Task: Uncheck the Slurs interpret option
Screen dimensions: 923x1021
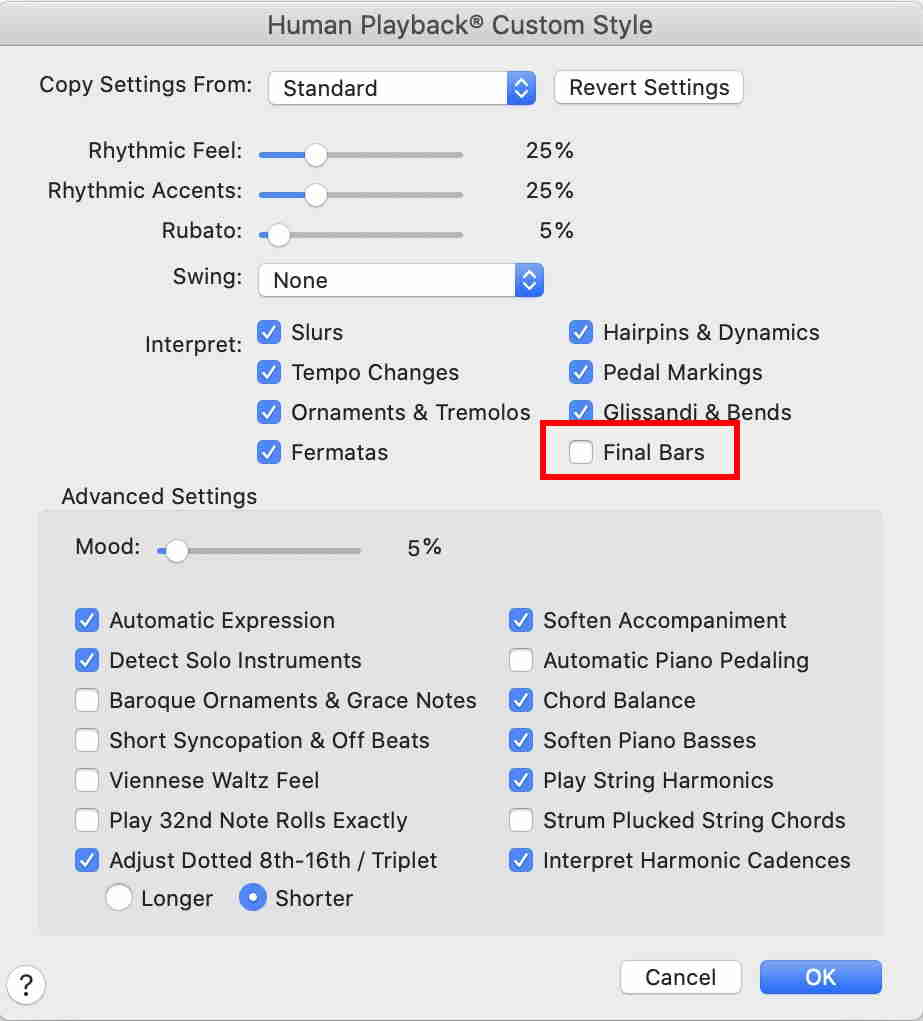Action: (x=269, y=333)
